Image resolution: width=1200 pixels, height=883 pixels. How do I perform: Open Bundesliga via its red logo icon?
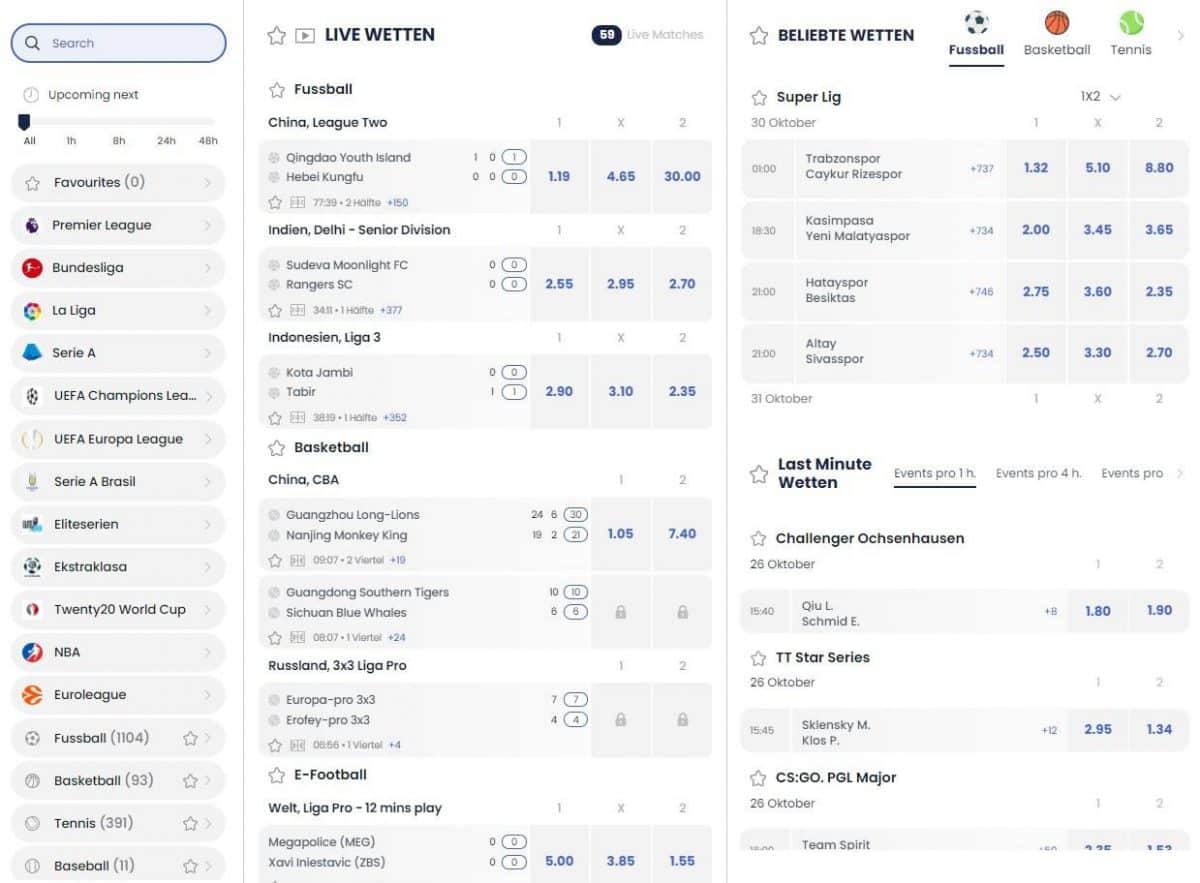[x=32, y=268]
